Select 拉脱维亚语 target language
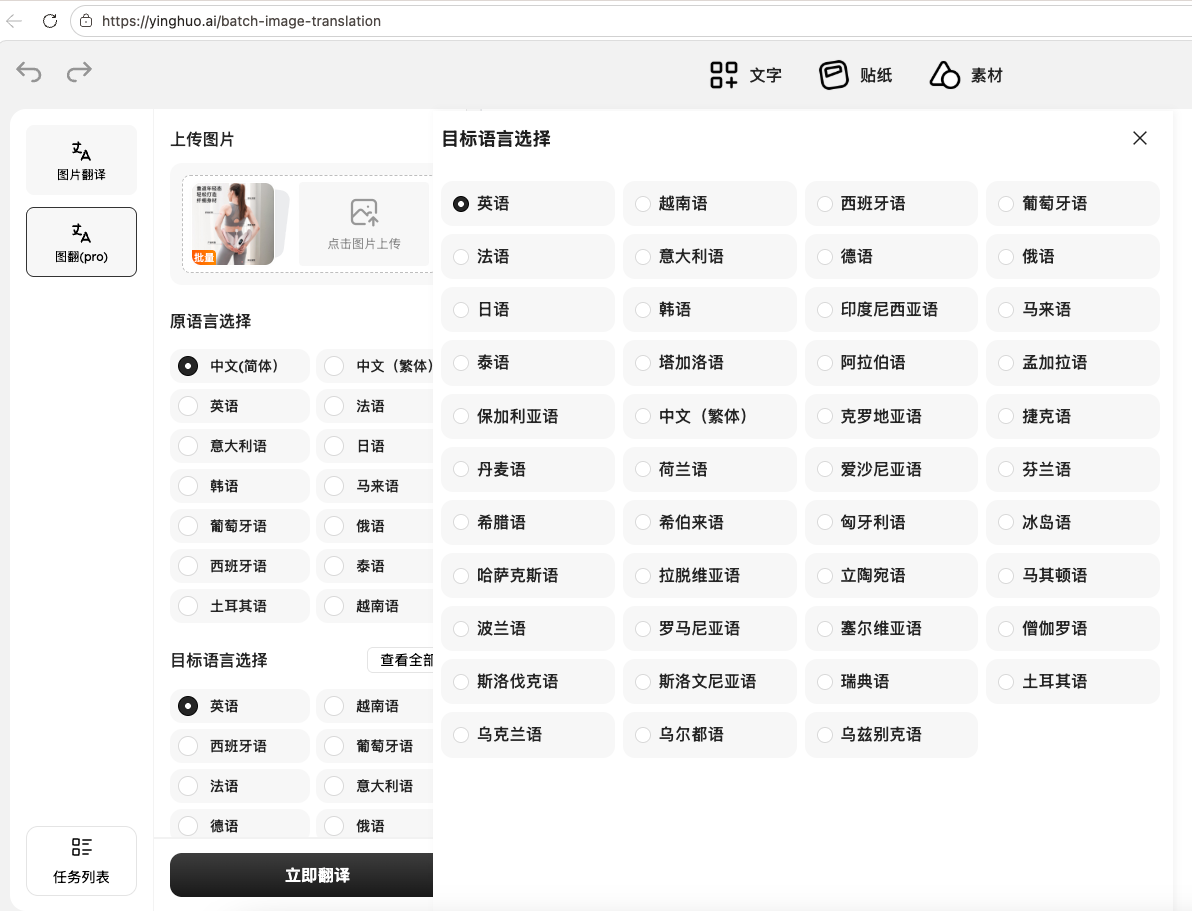The width and height of the screenshot is (1192, 911). tap(709, 576)
